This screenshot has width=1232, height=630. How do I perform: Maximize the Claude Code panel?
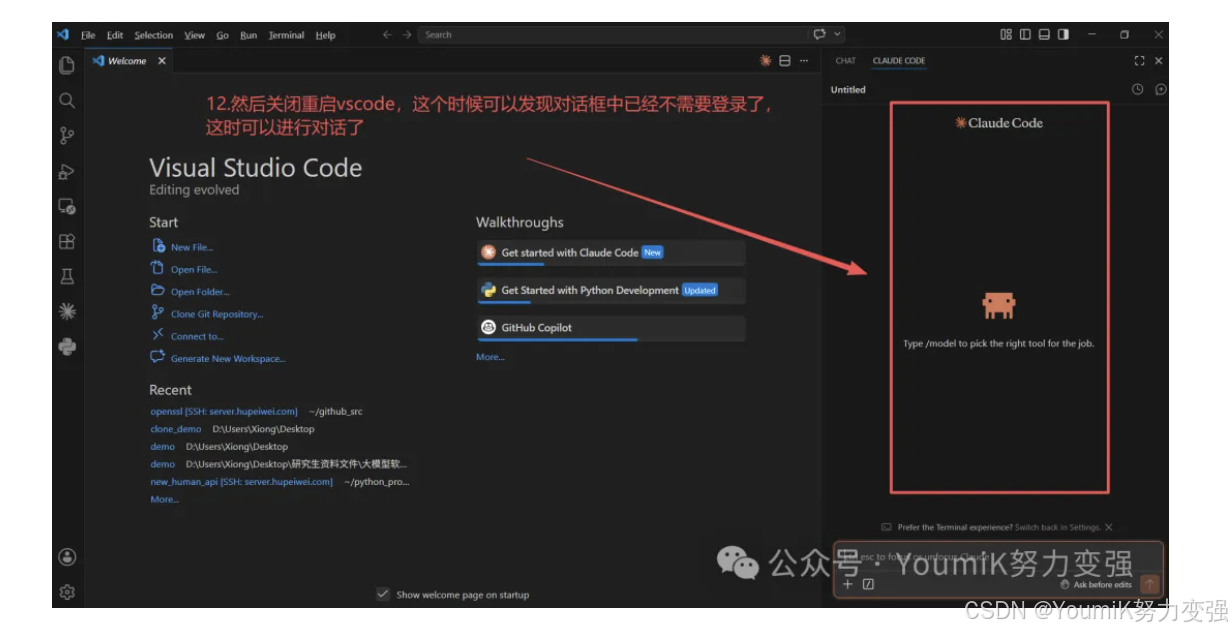click(x=1139, y=61)
